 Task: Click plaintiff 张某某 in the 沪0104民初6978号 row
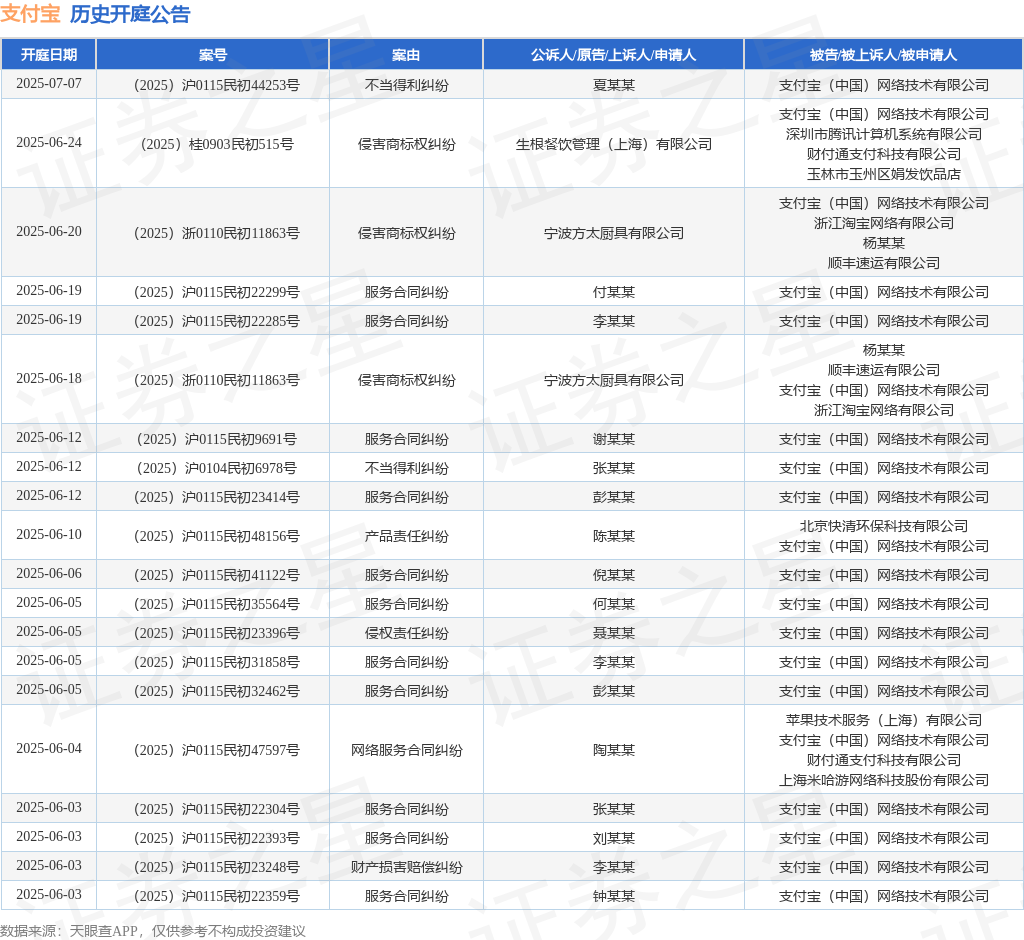614,468
